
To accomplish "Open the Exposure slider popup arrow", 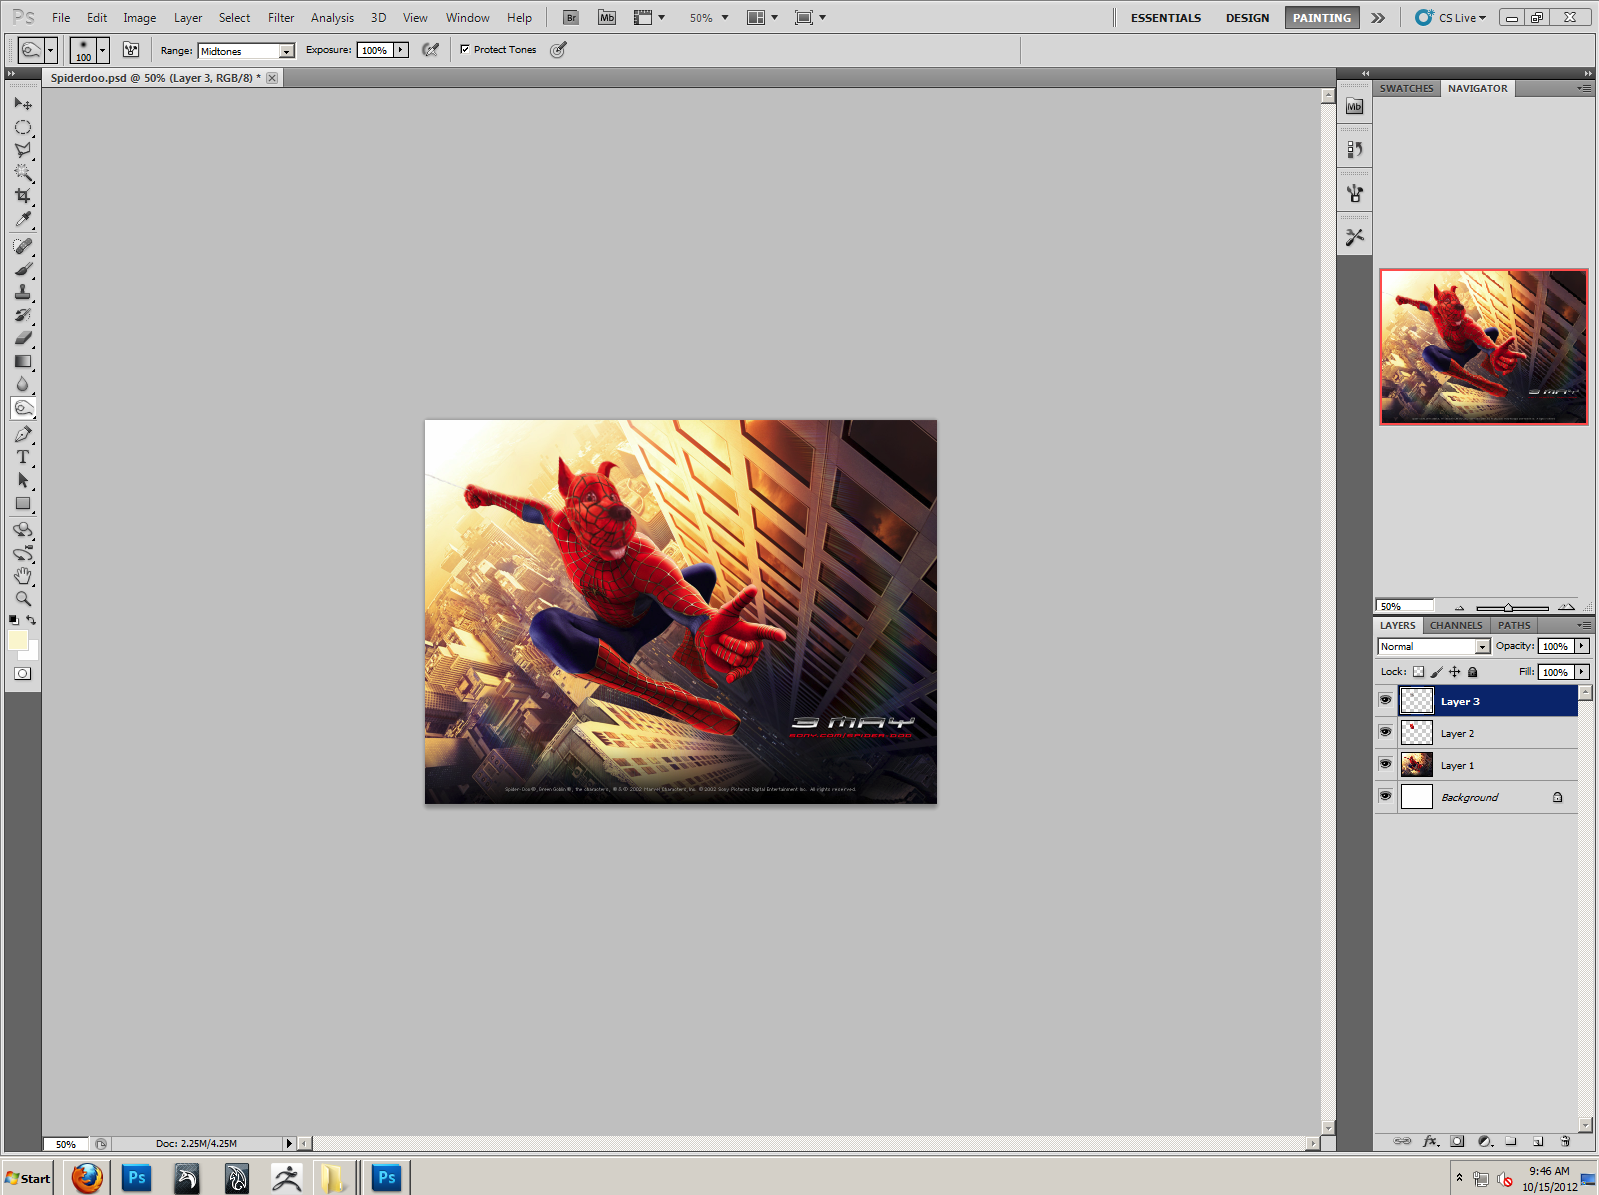I will point(401,50).
